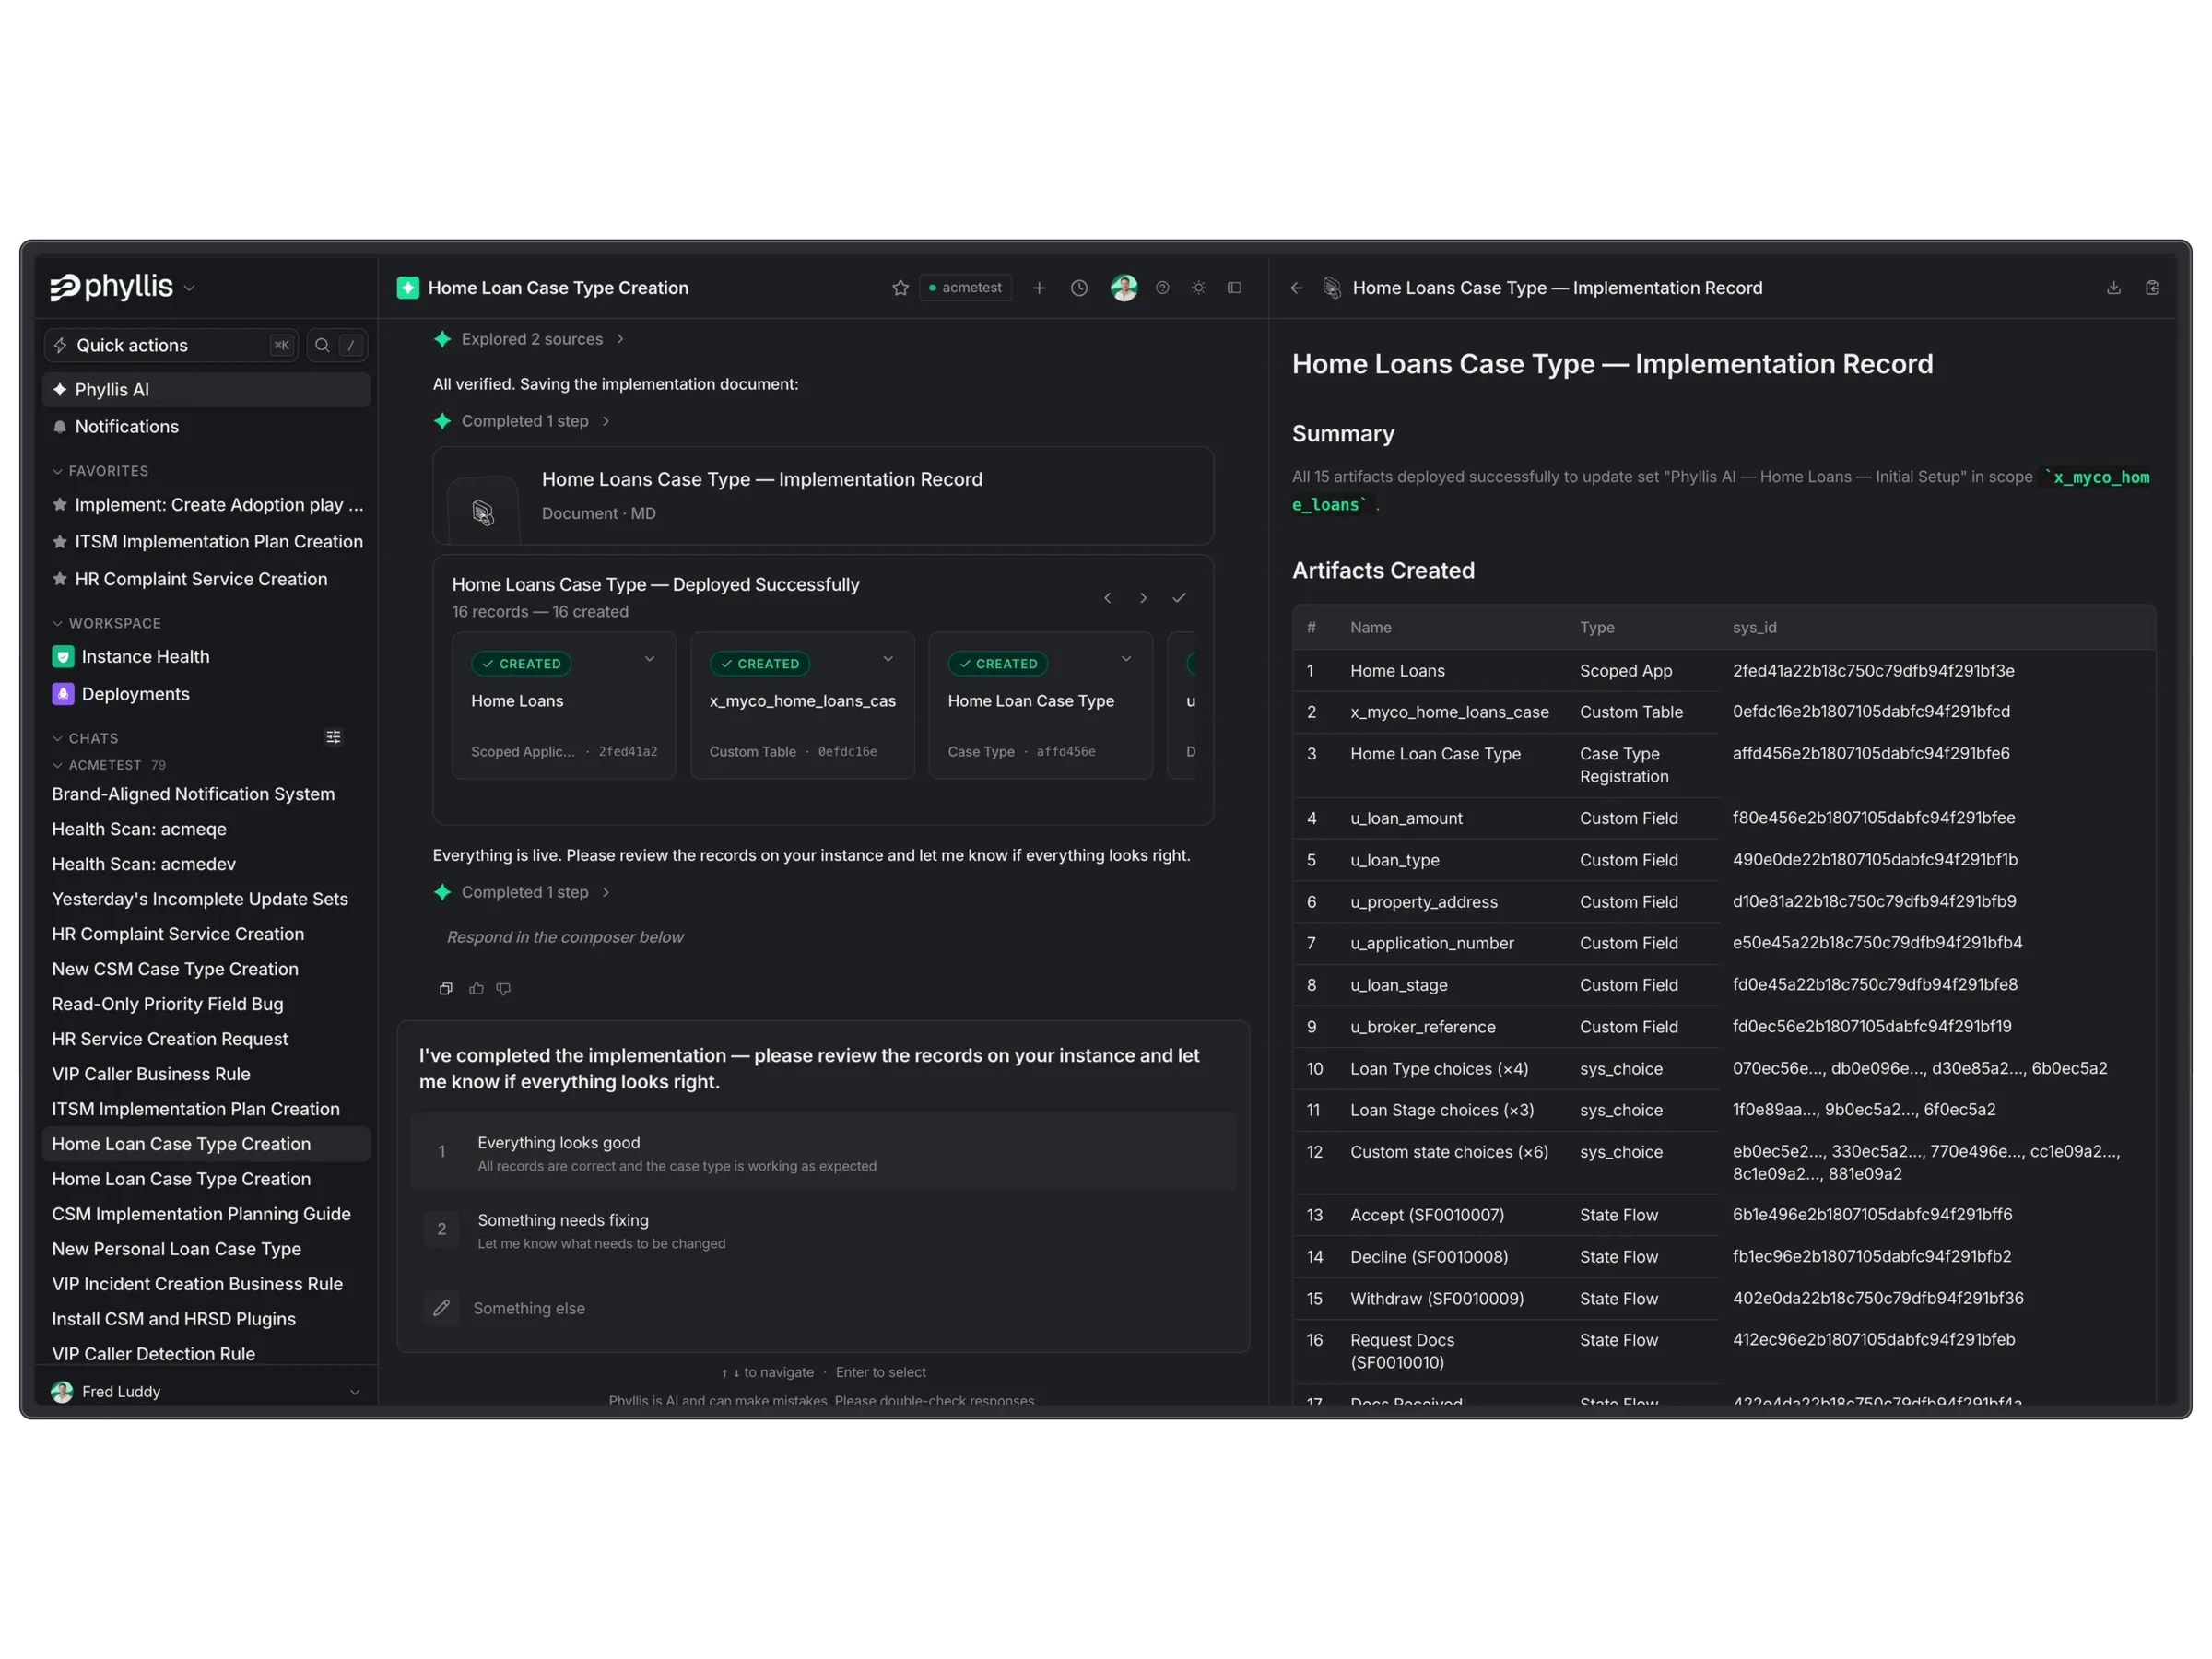Open chat history clock icon

coord(1079,288)
